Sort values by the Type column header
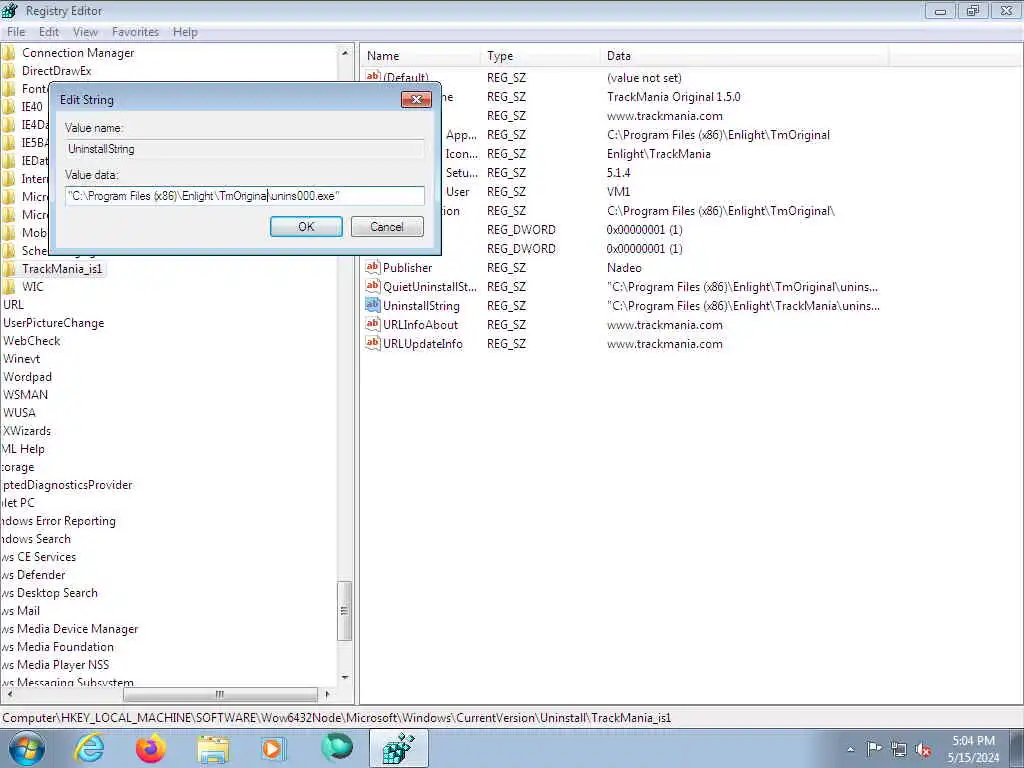Screen dimensions: 1024x768 pos(541,56)
